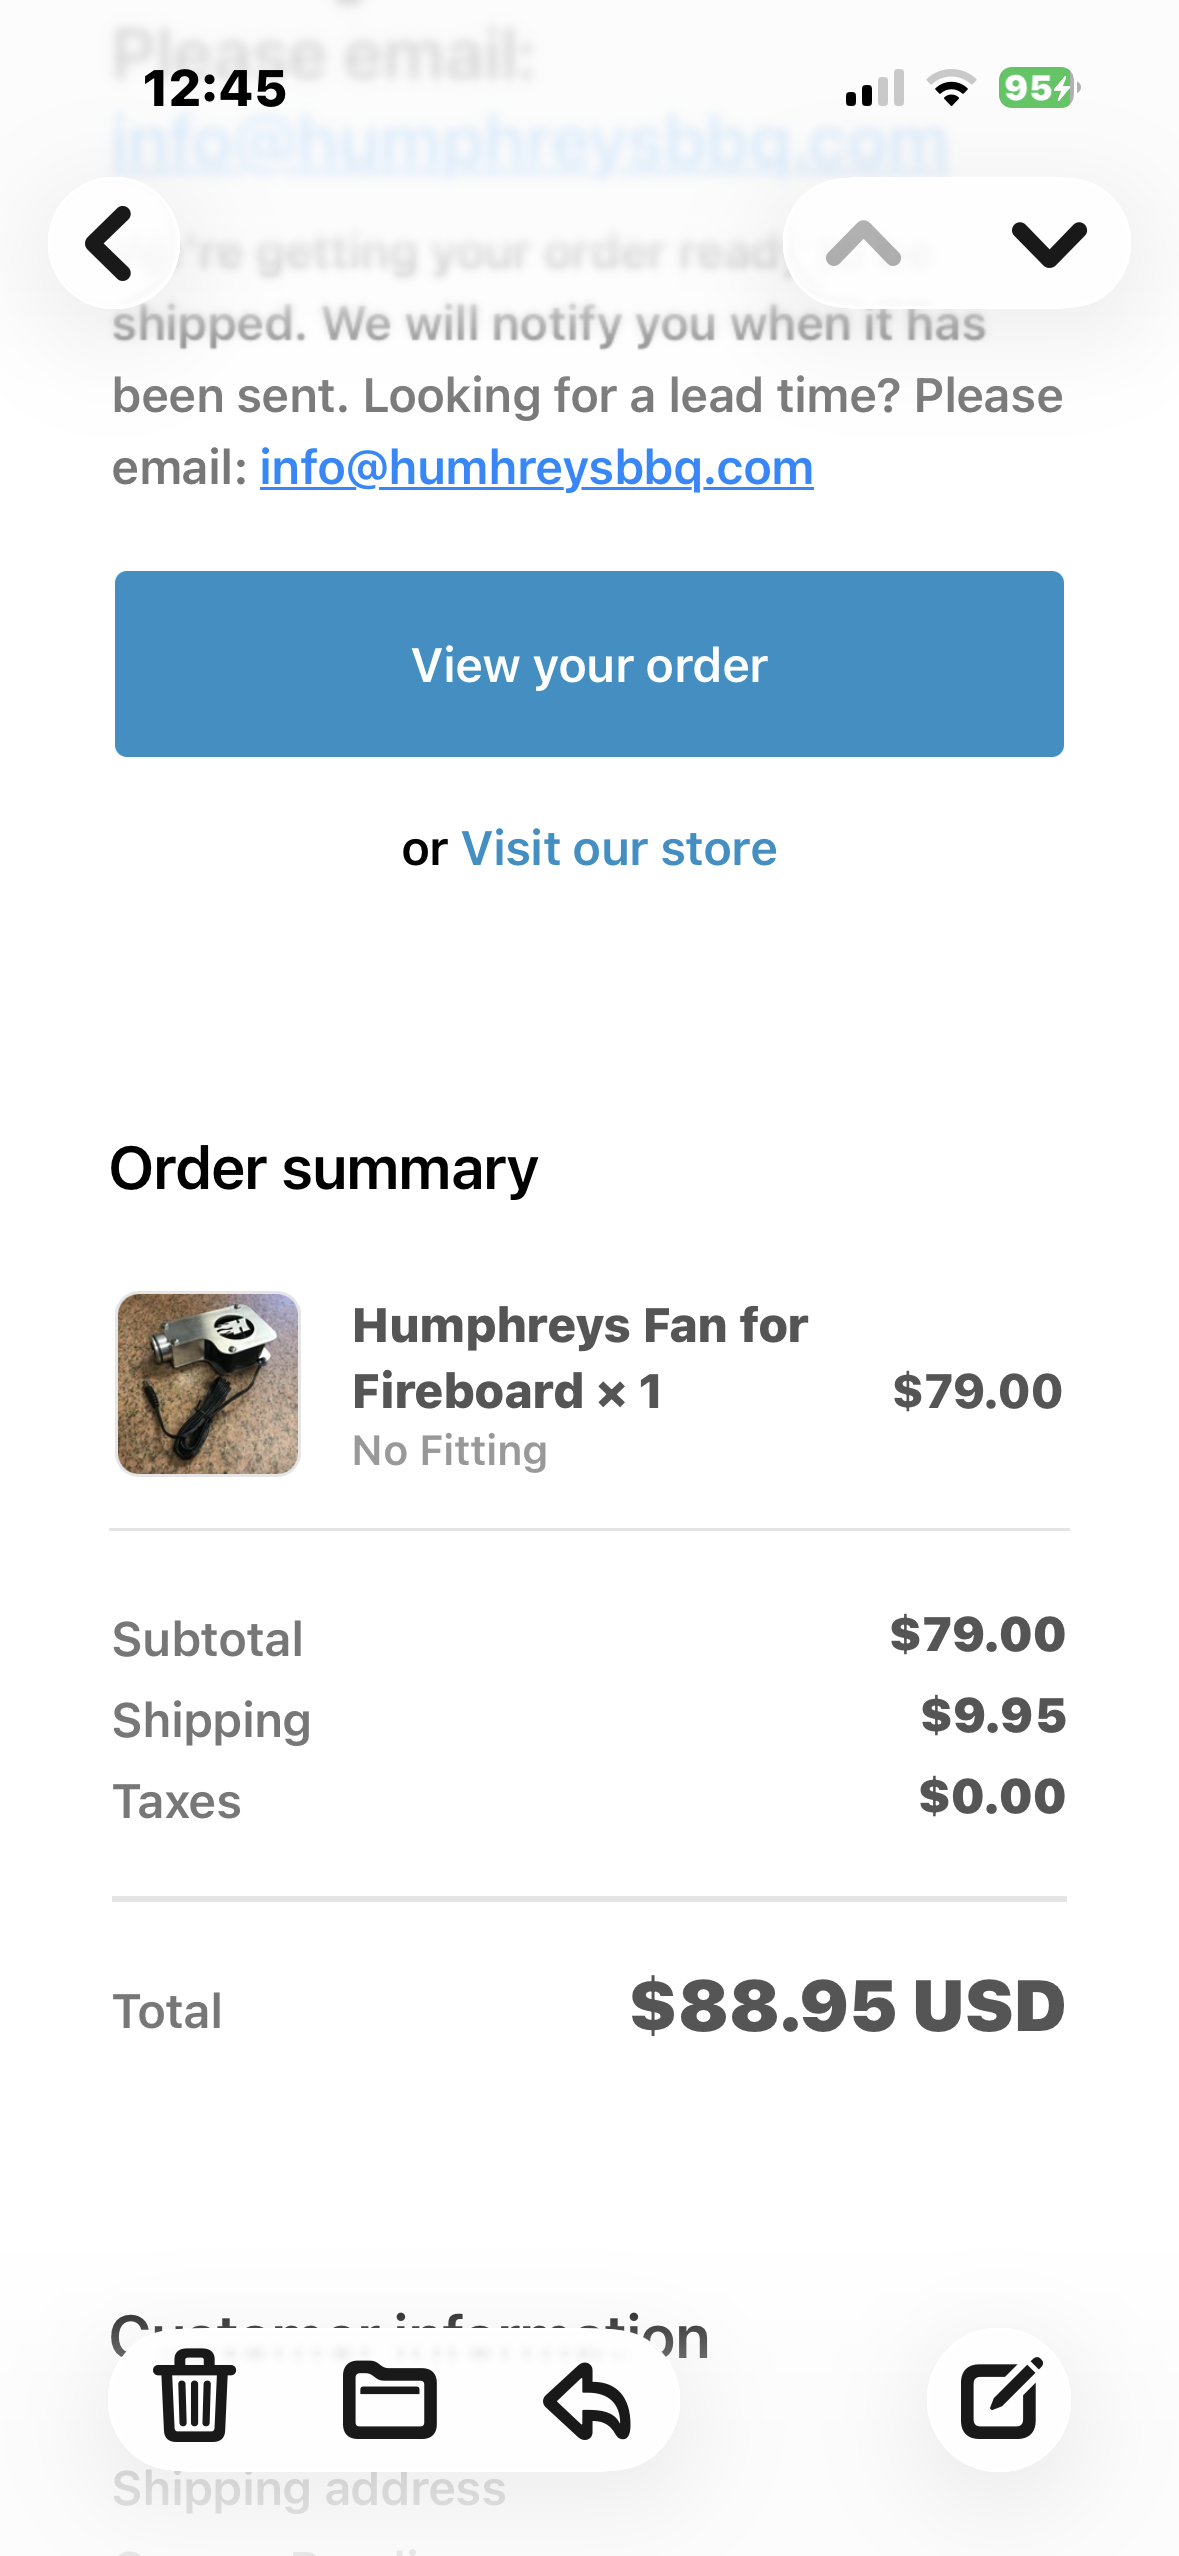The image size is (1179, 2556).
Task: Tap the $88.95 USD total amount
Action: tap(848, 2006)
